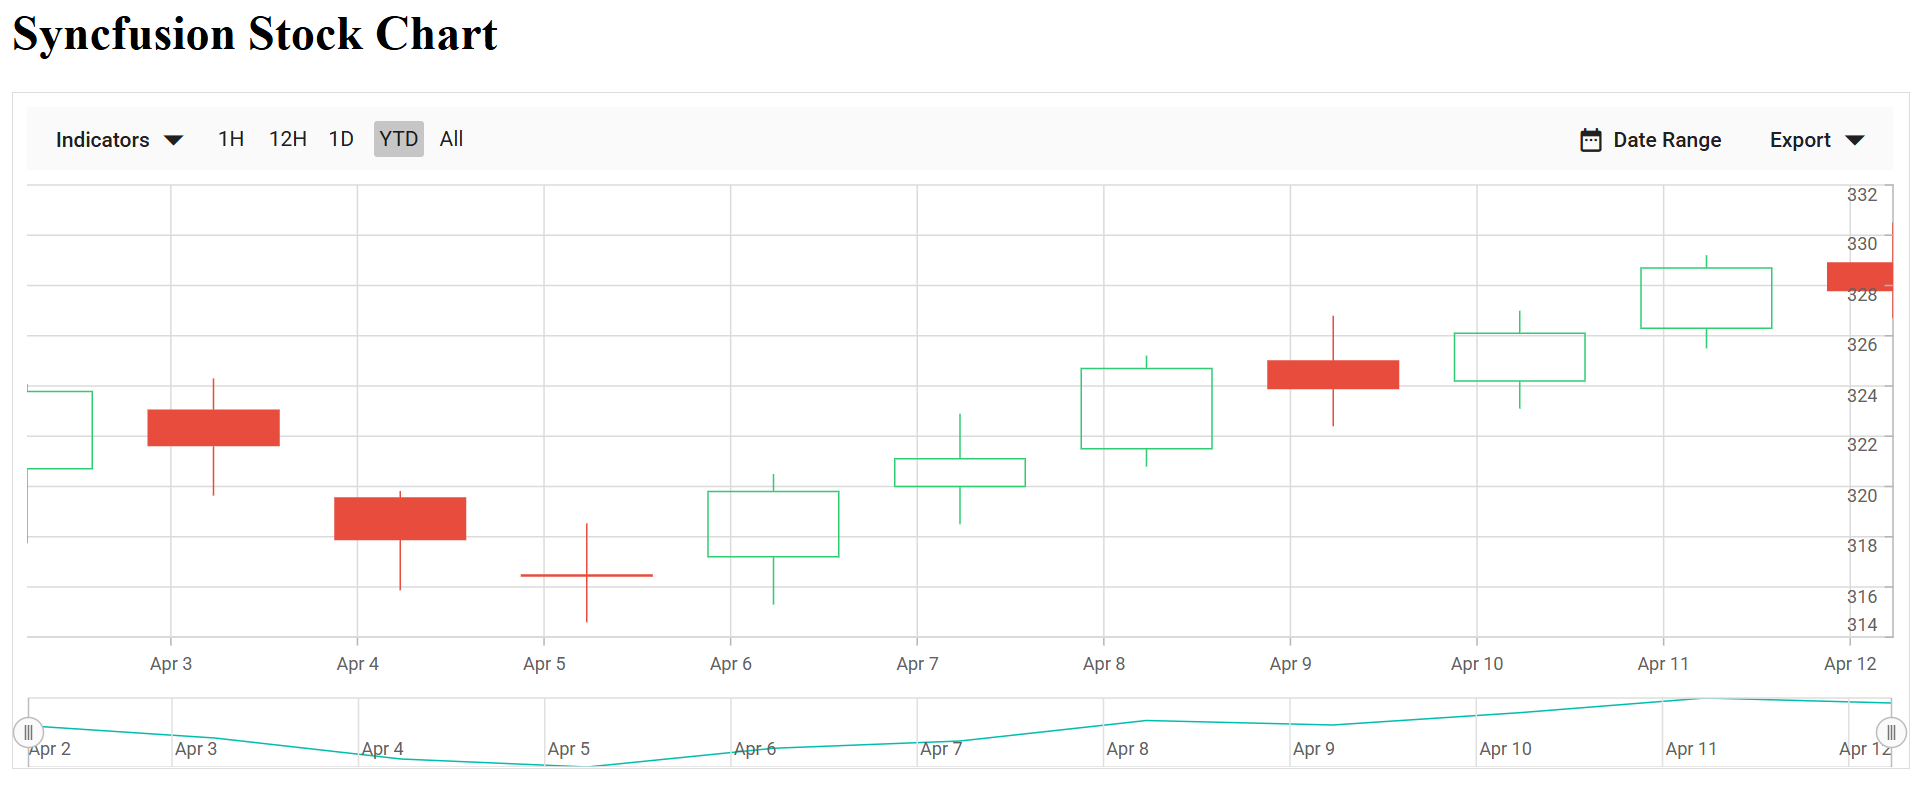
Task: Click the Apr 9 red candlestick
Action: click(x=1333, y=374)
